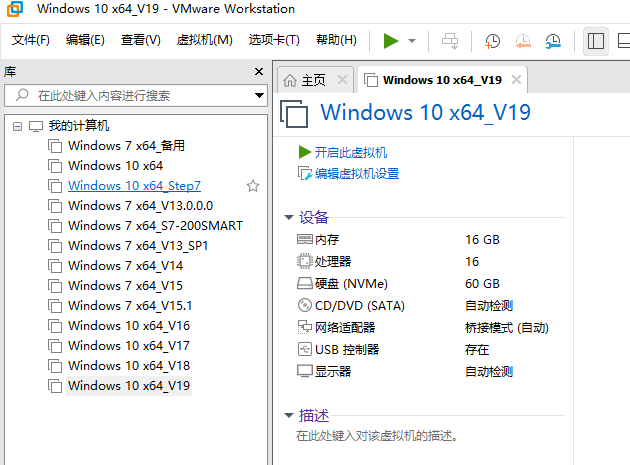This screenshot has width=630, height=465.
Task: Close the library panel with X
Action: (259, 72)
